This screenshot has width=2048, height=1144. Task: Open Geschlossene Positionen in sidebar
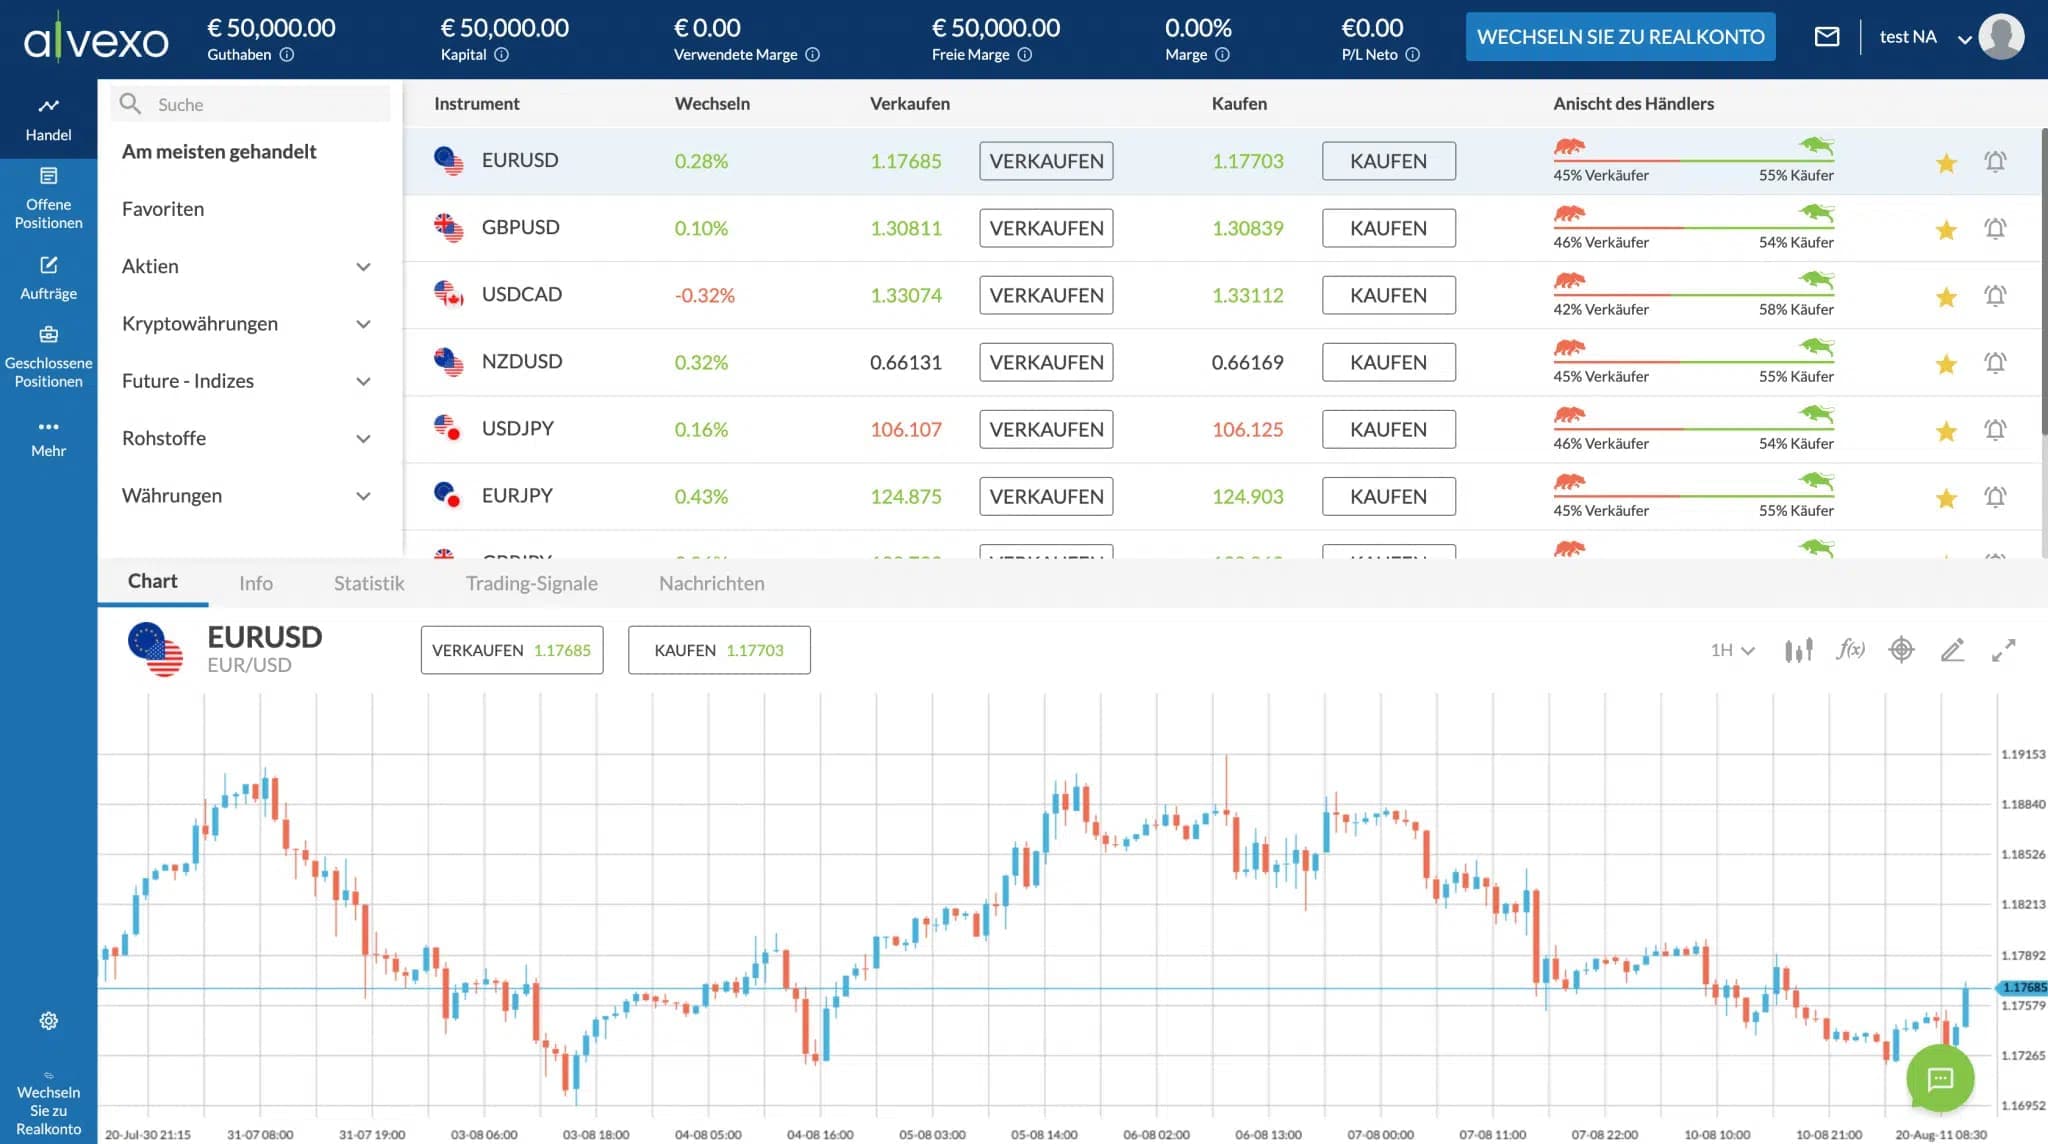click(x=48, y=357)
